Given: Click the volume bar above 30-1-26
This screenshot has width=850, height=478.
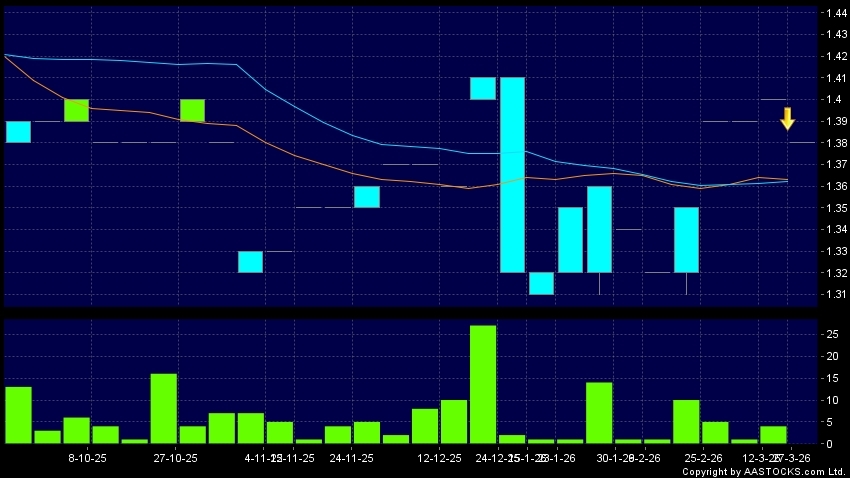Looking at the screenshot, I should click(x=599, y=412).
